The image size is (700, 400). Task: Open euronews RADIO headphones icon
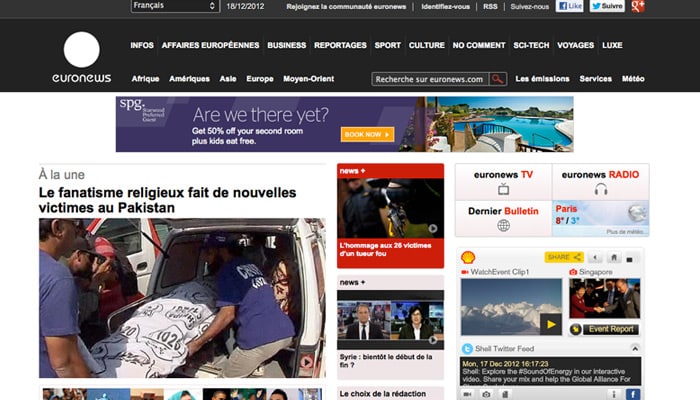click(x=601, y=189)
